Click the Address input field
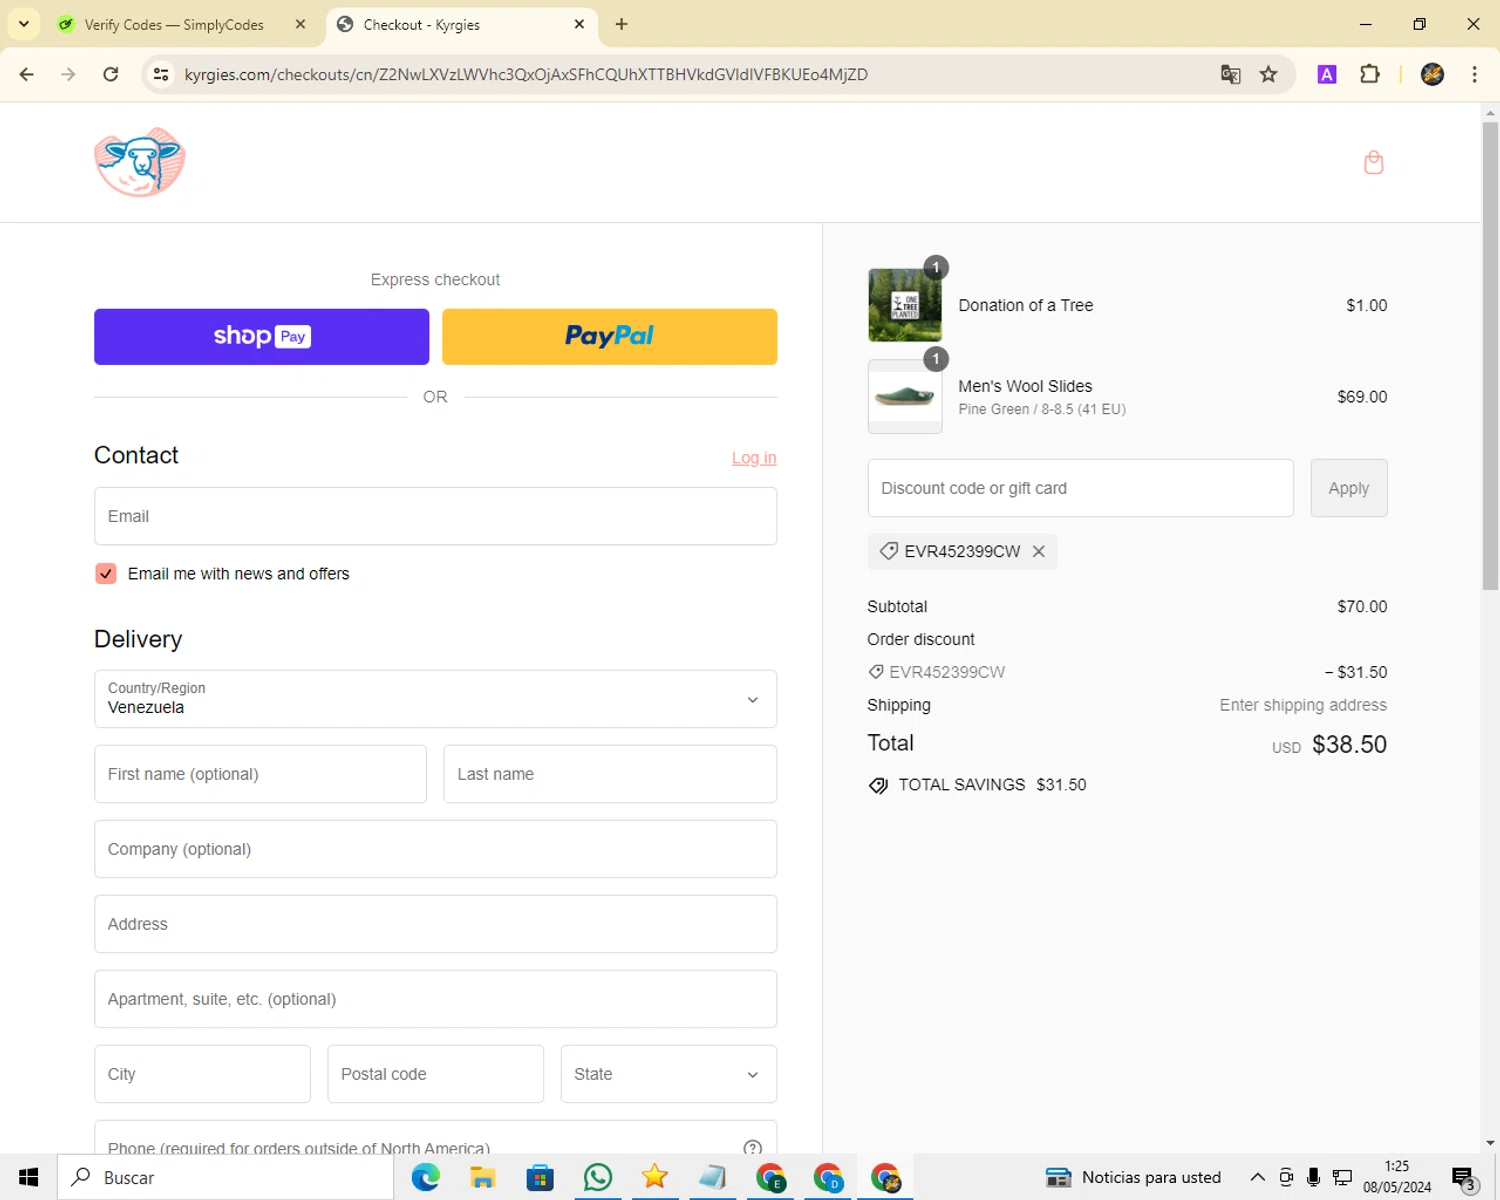The width and height of the screenshot is (1500, 1200). (x=435, y=924)
